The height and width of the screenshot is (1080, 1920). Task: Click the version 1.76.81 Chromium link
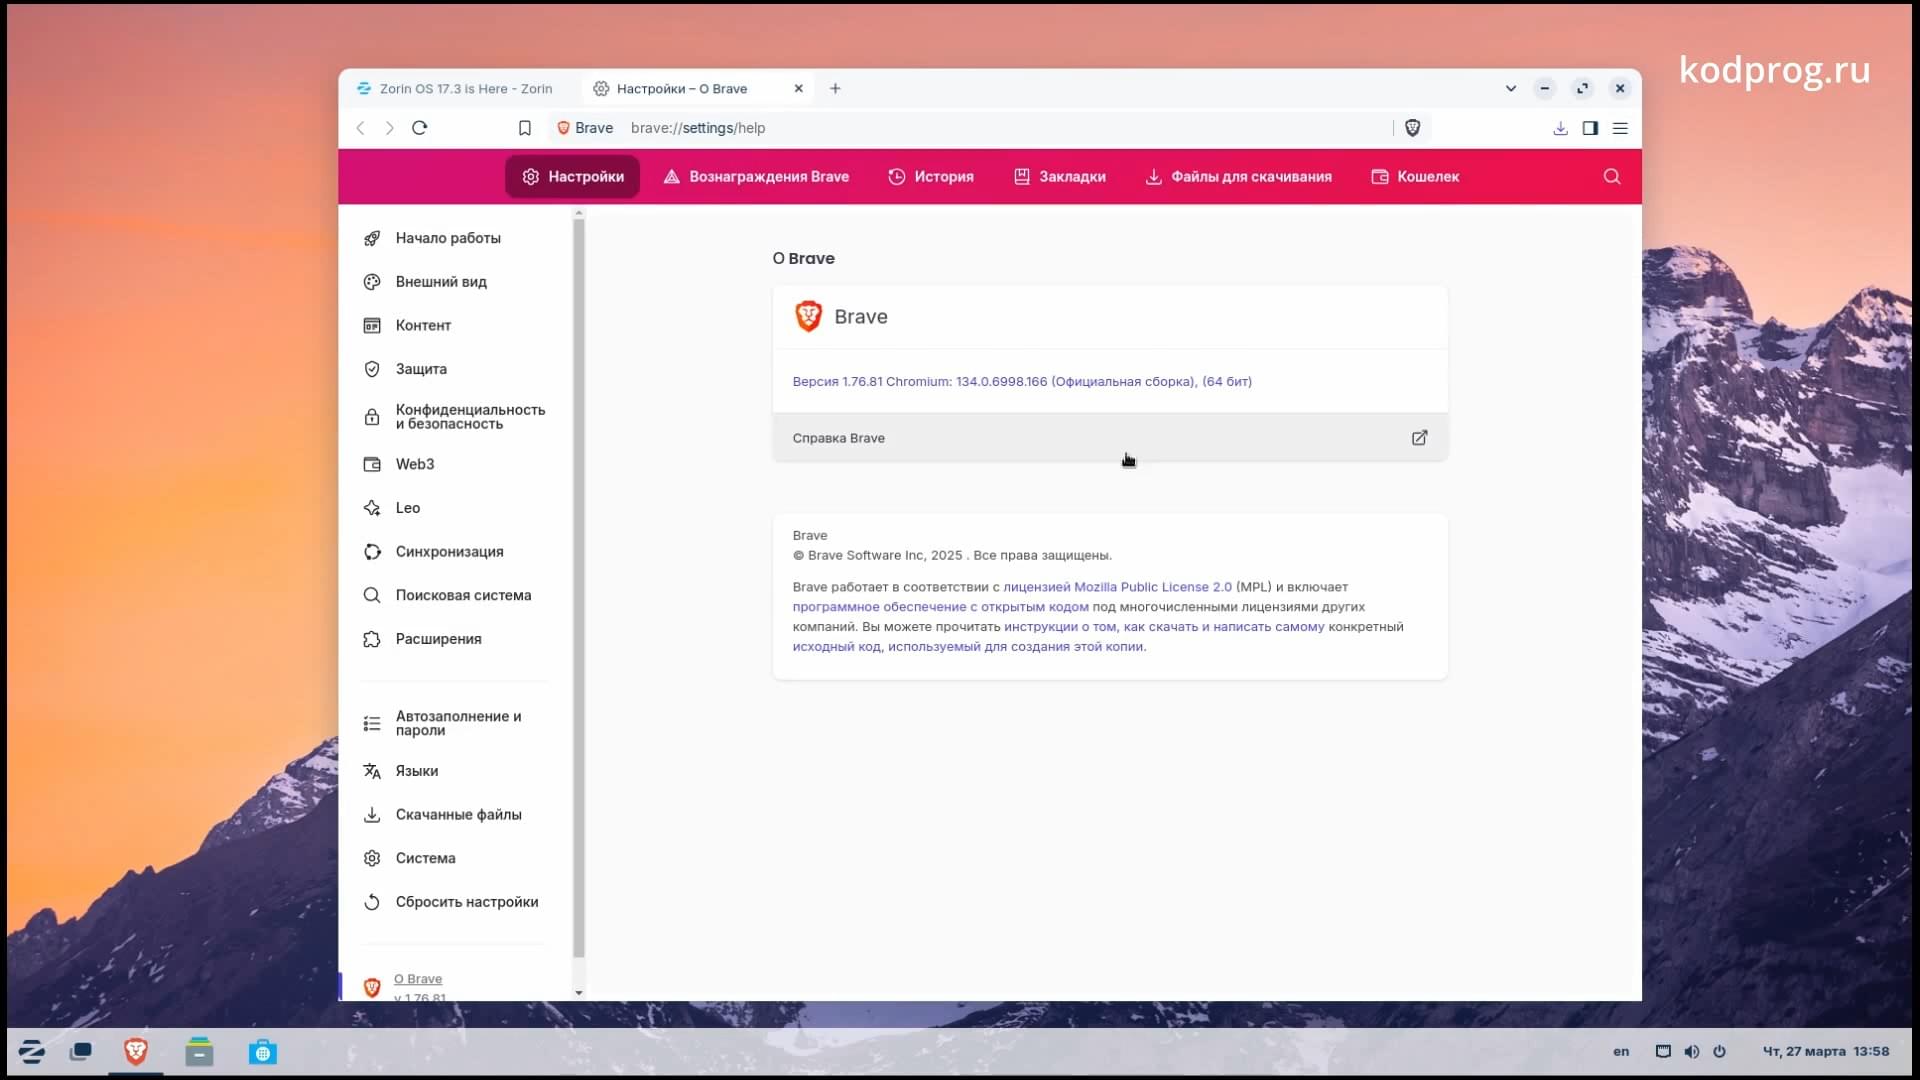(1022, 382)
